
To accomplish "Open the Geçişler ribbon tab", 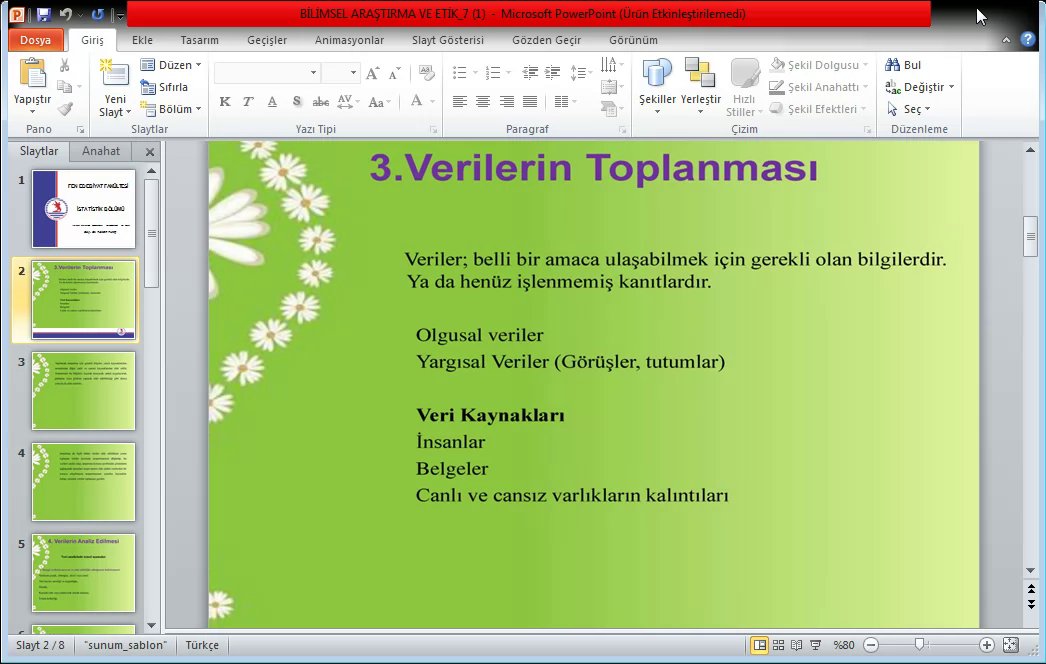I will click(267, 40).
